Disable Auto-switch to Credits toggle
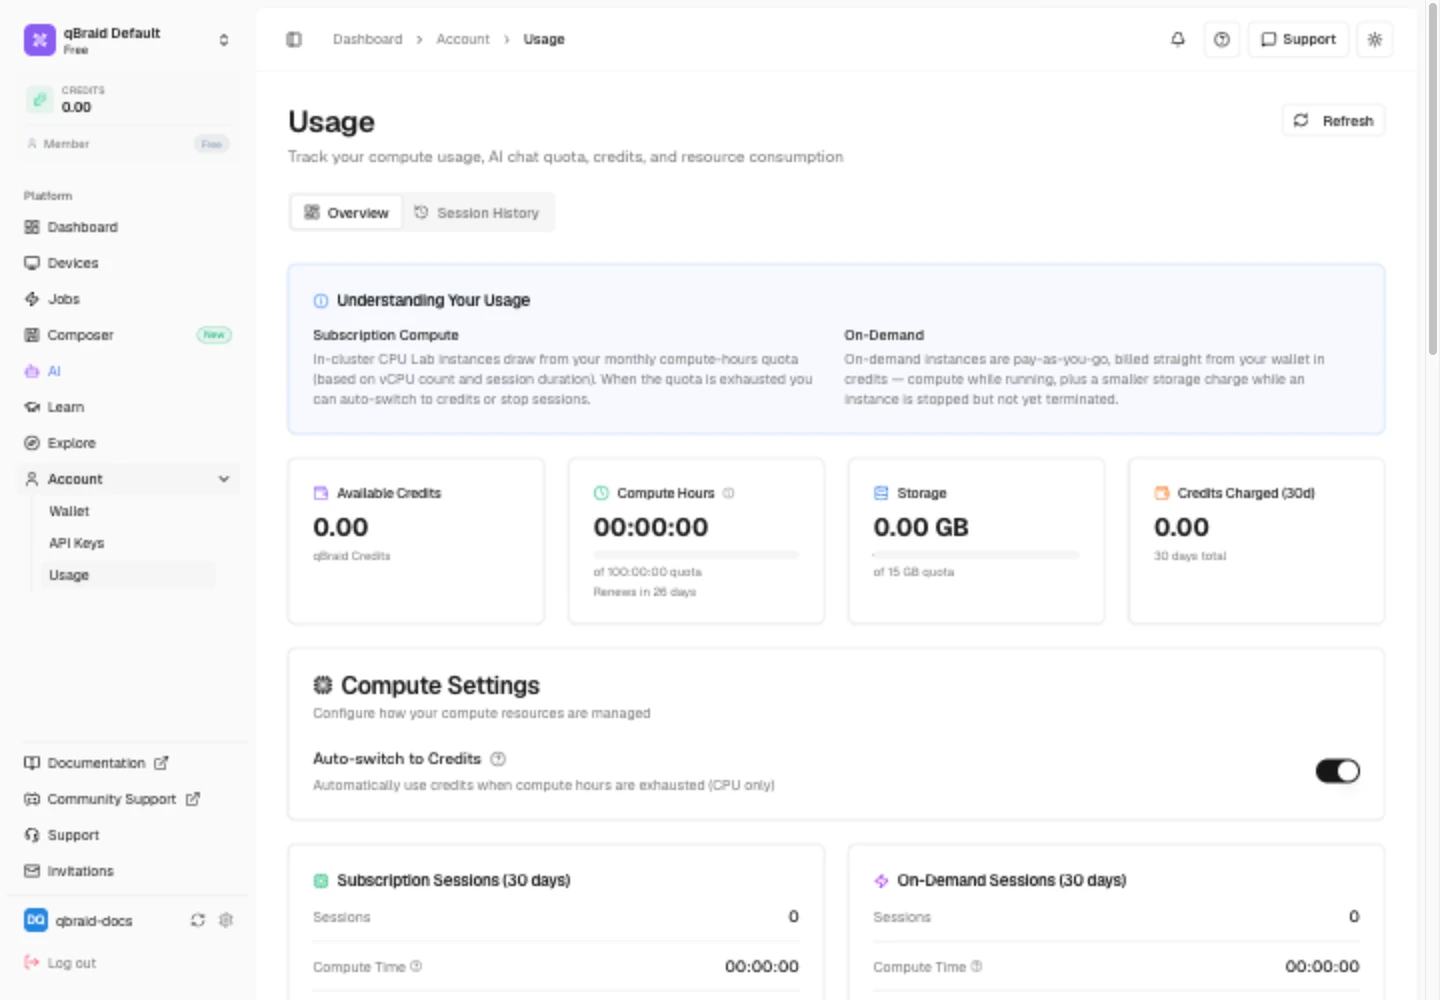Viewport: 1440px width, 1000px height. click(1338, 771)
